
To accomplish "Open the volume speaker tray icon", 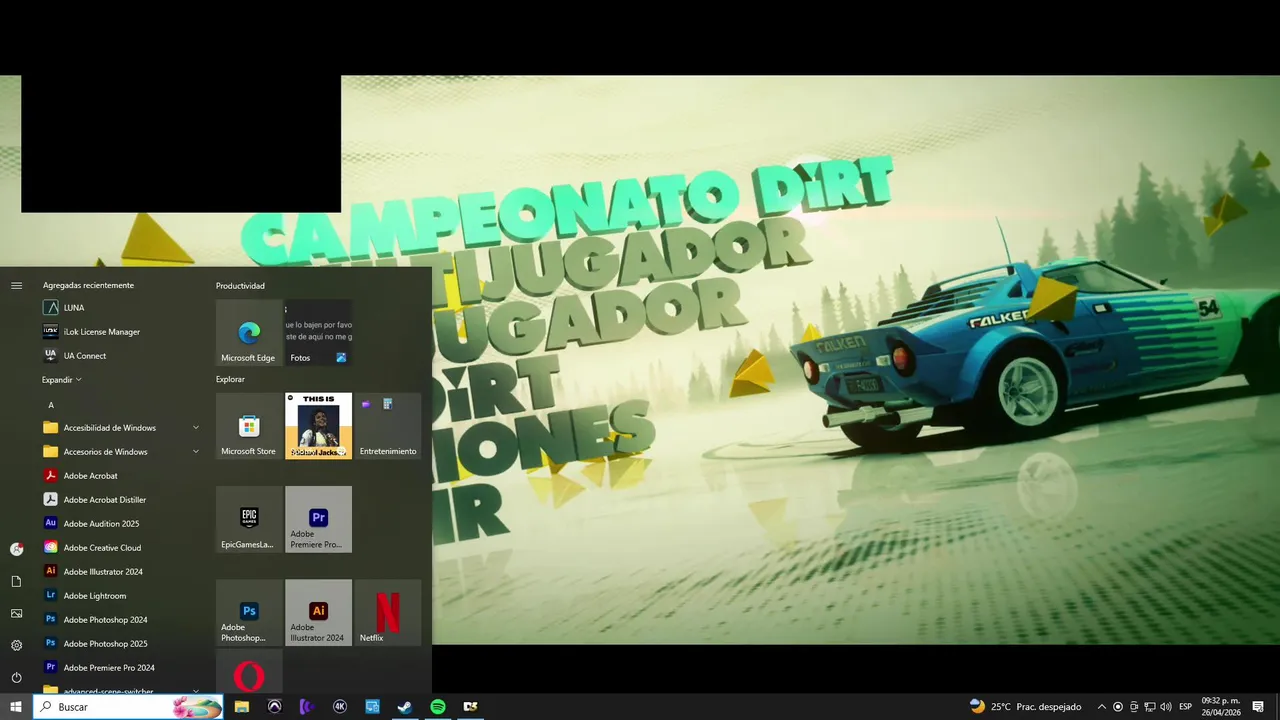I will tap(1166, 707).
